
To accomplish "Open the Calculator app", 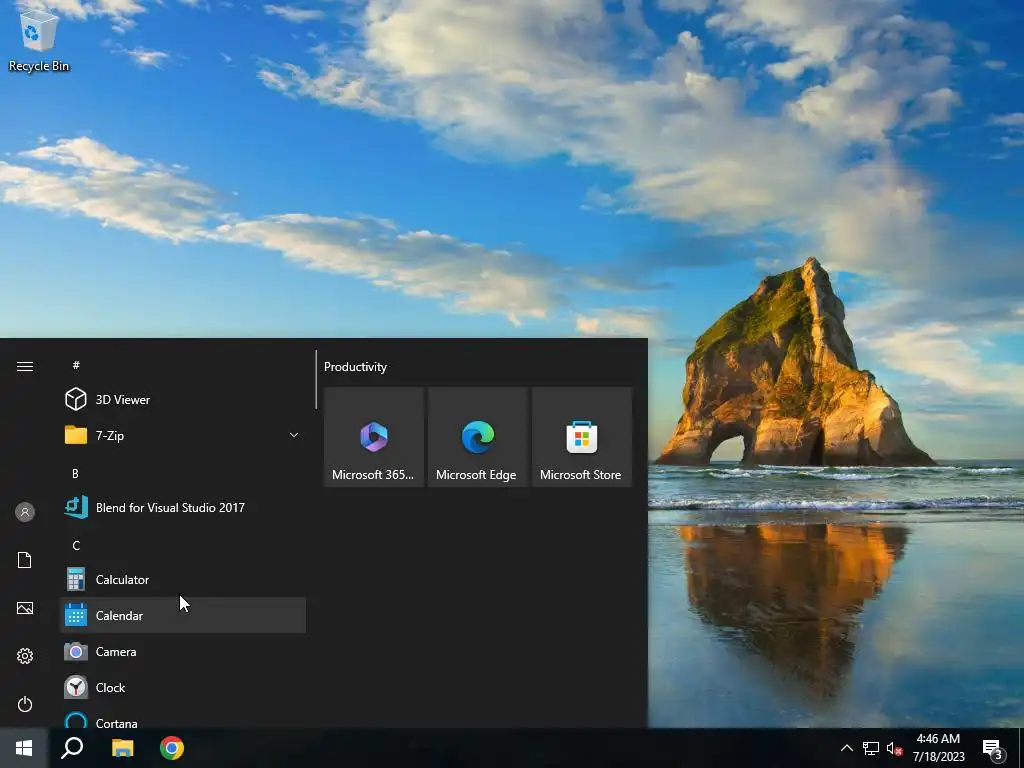I will pos(183,579).
